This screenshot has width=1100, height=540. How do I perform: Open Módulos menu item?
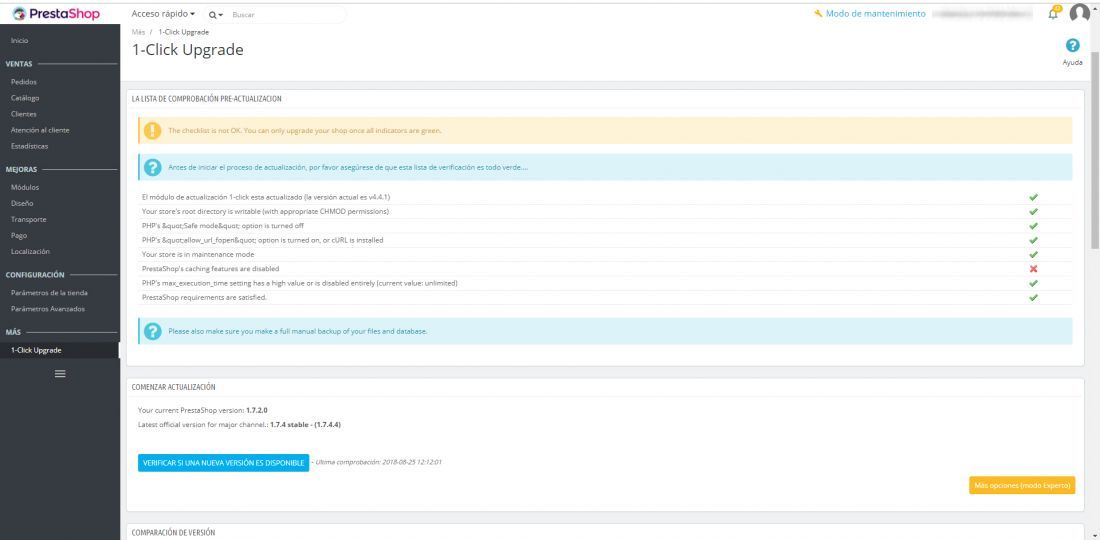[25, 187]
